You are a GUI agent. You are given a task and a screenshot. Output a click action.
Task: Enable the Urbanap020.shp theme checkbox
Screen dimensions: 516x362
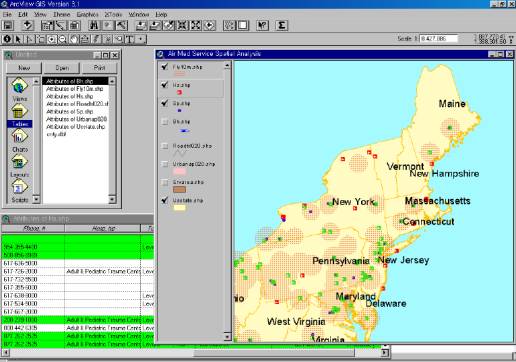165,164
